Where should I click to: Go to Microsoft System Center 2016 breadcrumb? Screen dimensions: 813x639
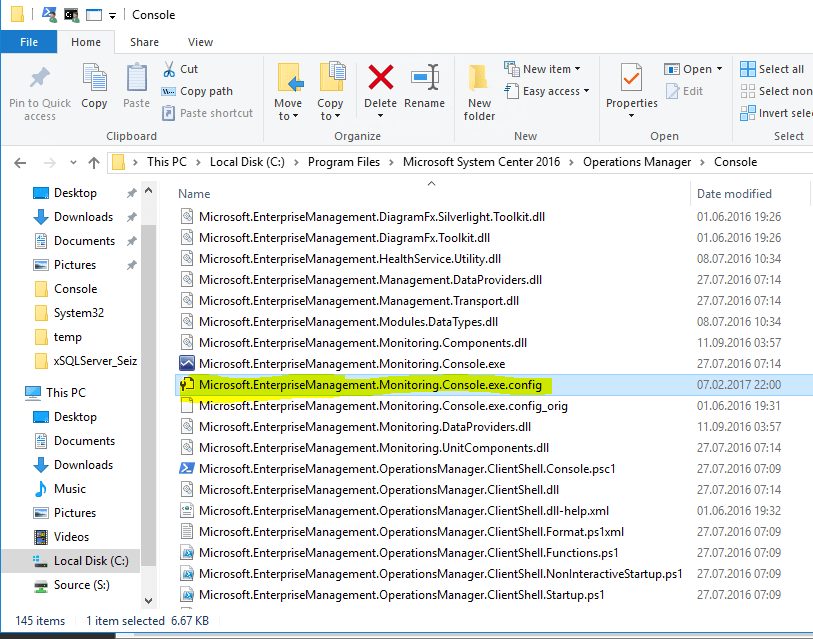click(x=482, y=162)
